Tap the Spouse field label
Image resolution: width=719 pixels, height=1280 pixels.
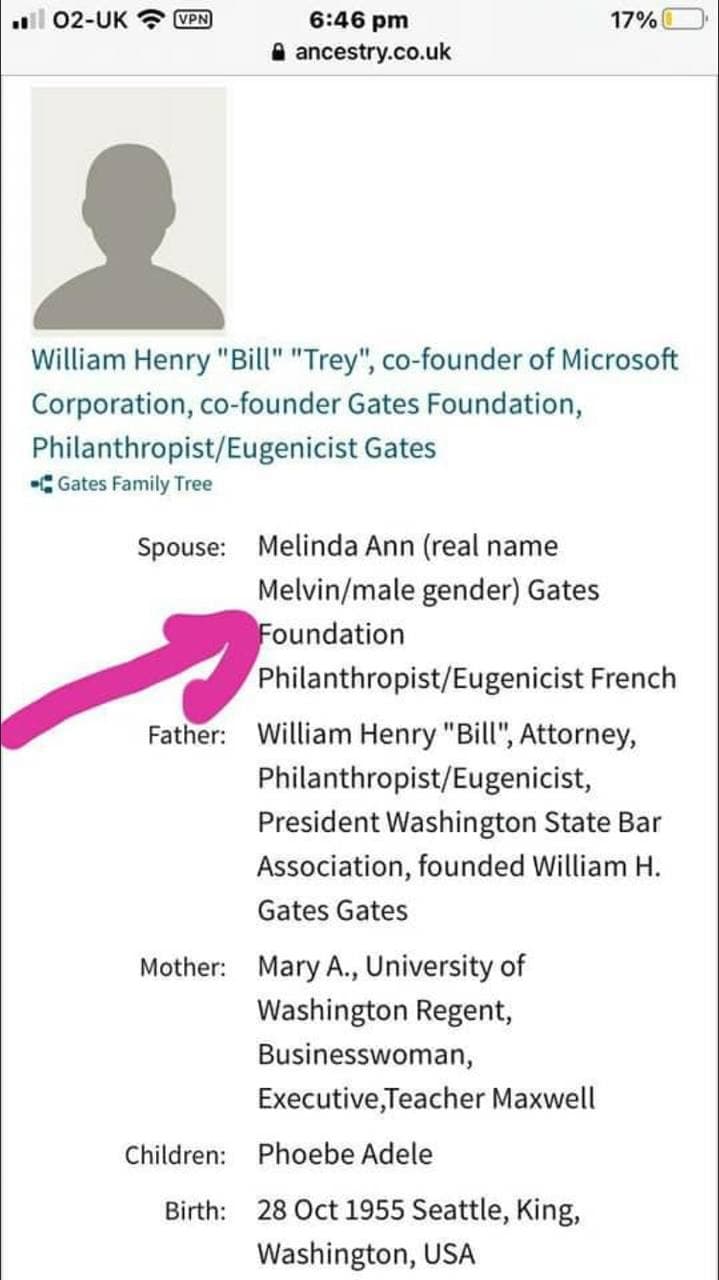pyautogui.click(x=181, y=548)
